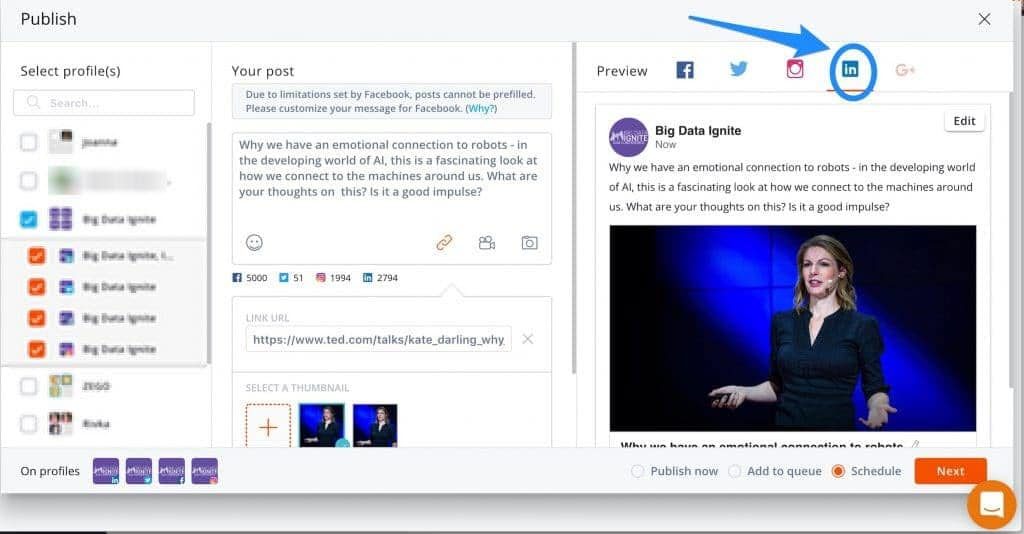Image resolution: width=1024 pixels, height=534 pixels.
Task: Click Edit on the post preview
Action: point(963,121)
